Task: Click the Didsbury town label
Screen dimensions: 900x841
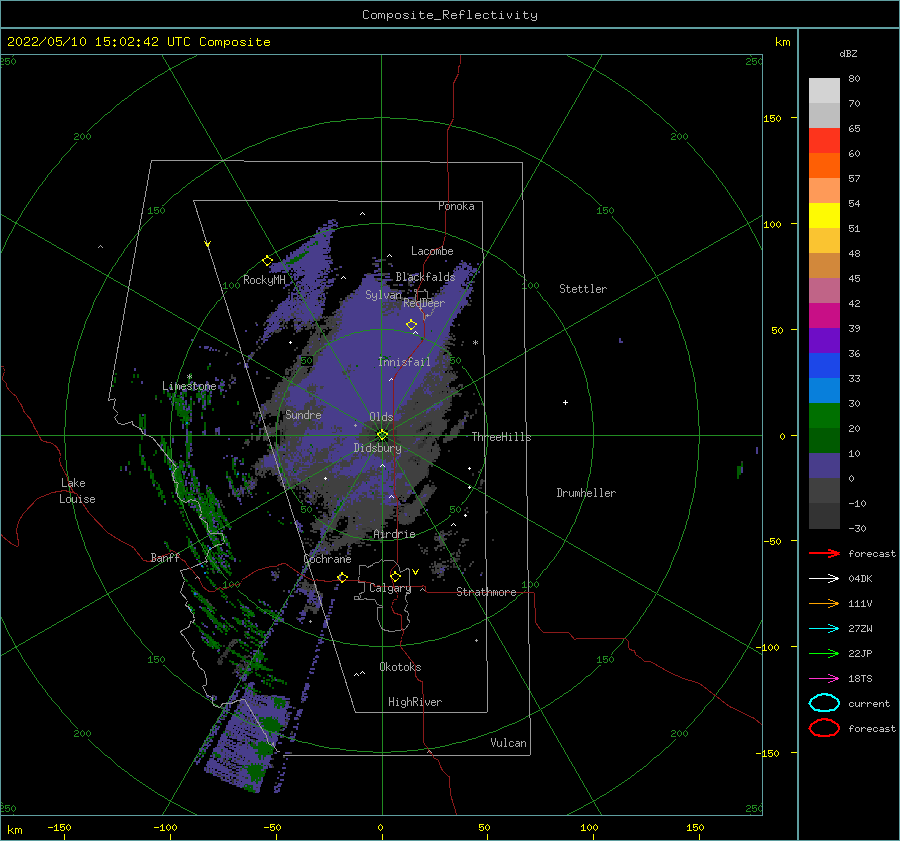Action: 378,448
